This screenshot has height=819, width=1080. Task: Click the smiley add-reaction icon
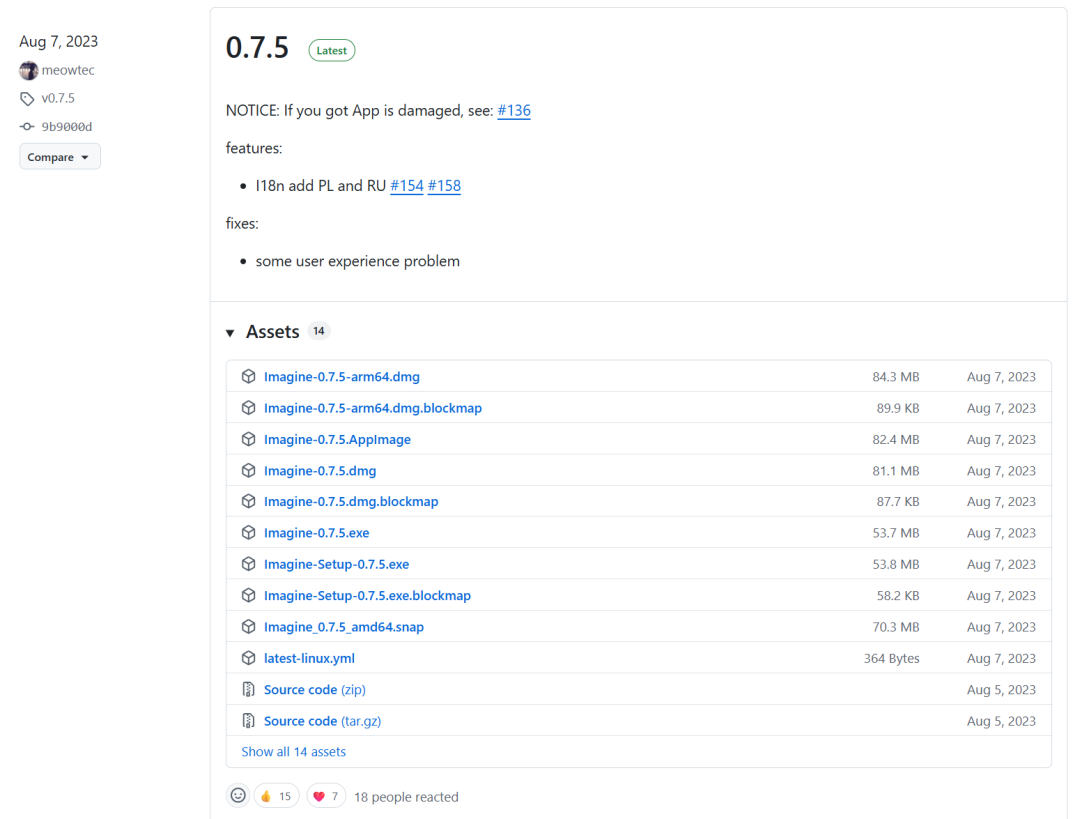click(238, 796)
